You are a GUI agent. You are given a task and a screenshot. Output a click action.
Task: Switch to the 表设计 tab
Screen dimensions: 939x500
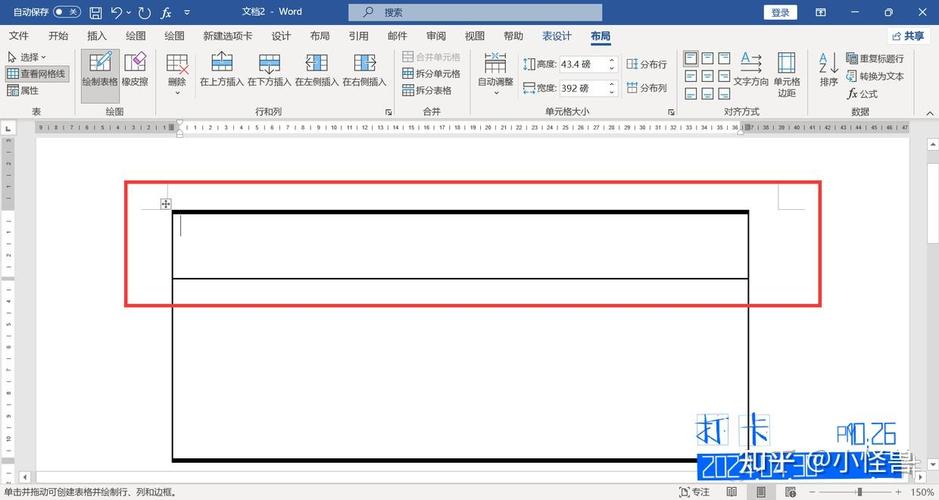(x=557, y=36)
